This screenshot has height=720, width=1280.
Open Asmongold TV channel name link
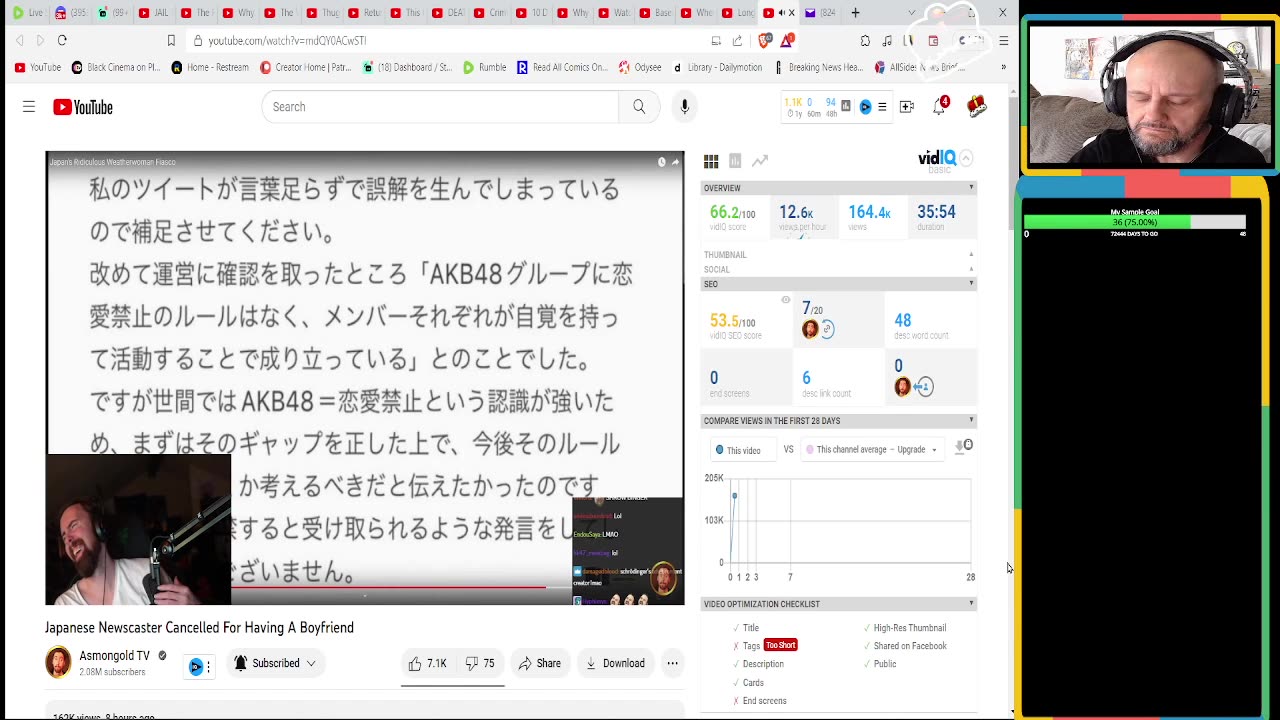coord(114,656)
